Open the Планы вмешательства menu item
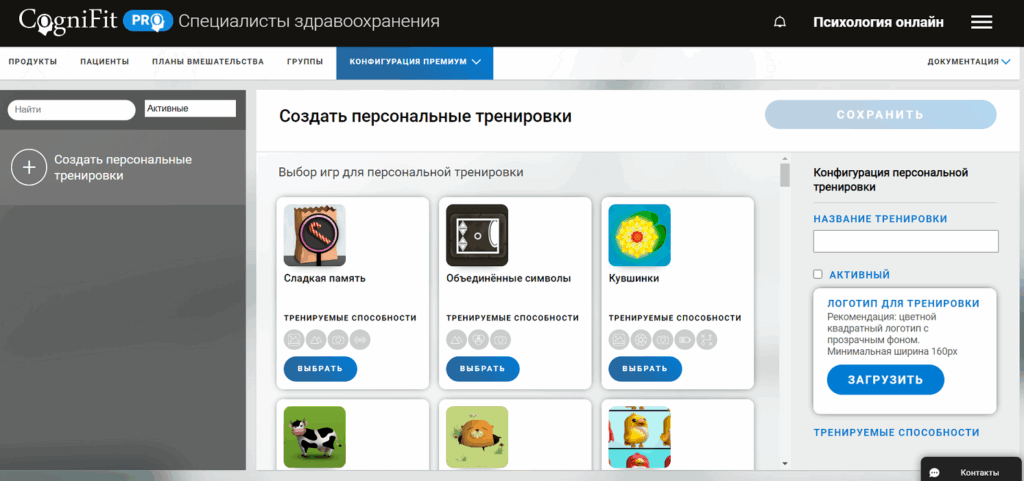1024x481 pixels. coord(208,62)
